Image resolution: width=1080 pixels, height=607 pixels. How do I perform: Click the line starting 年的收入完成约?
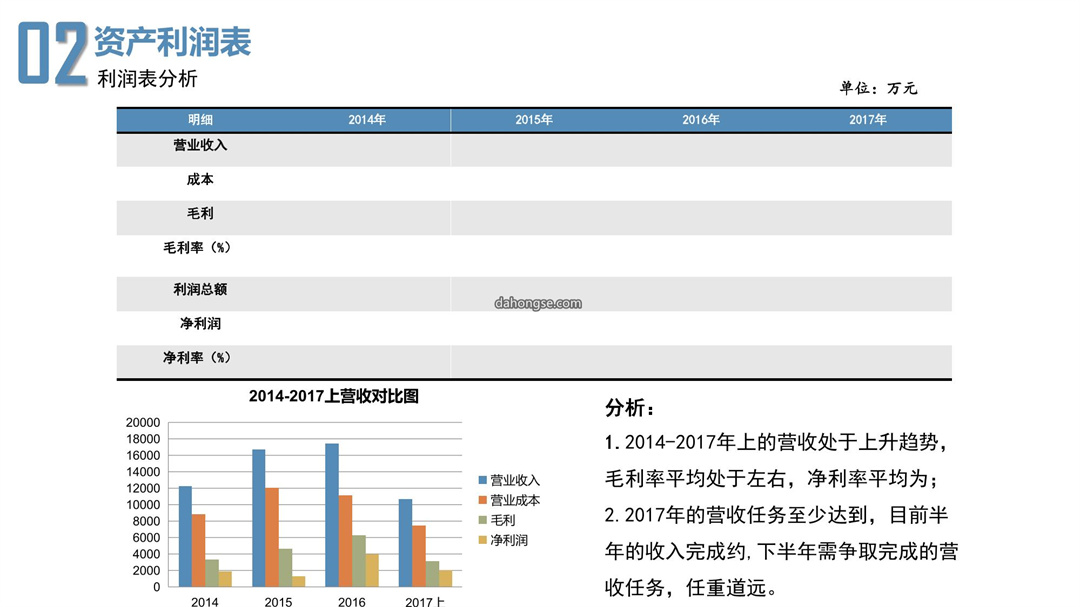click(782, 551)
